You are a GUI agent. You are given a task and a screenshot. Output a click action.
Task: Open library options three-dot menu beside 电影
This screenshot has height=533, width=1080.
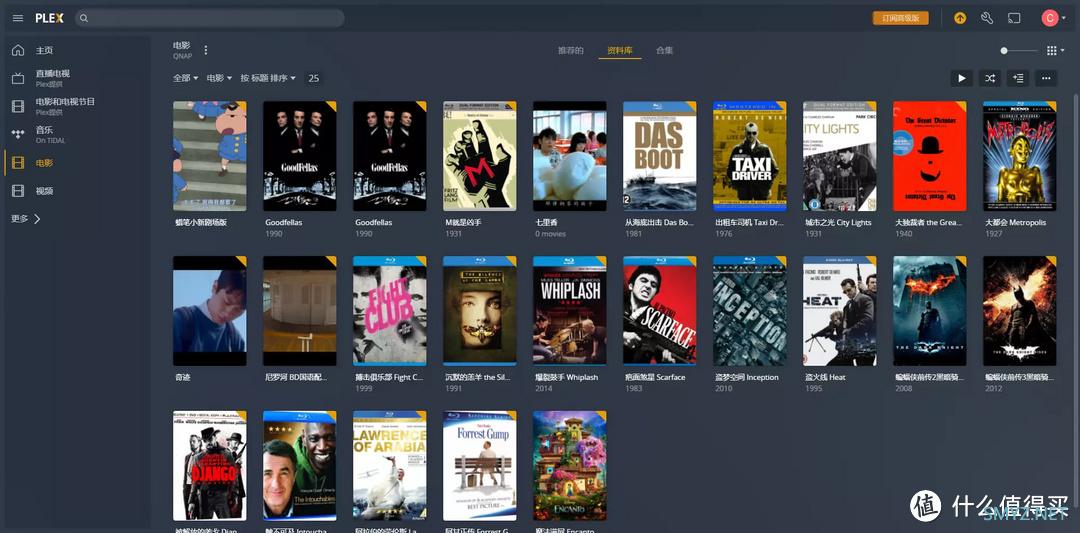[205, 50]
